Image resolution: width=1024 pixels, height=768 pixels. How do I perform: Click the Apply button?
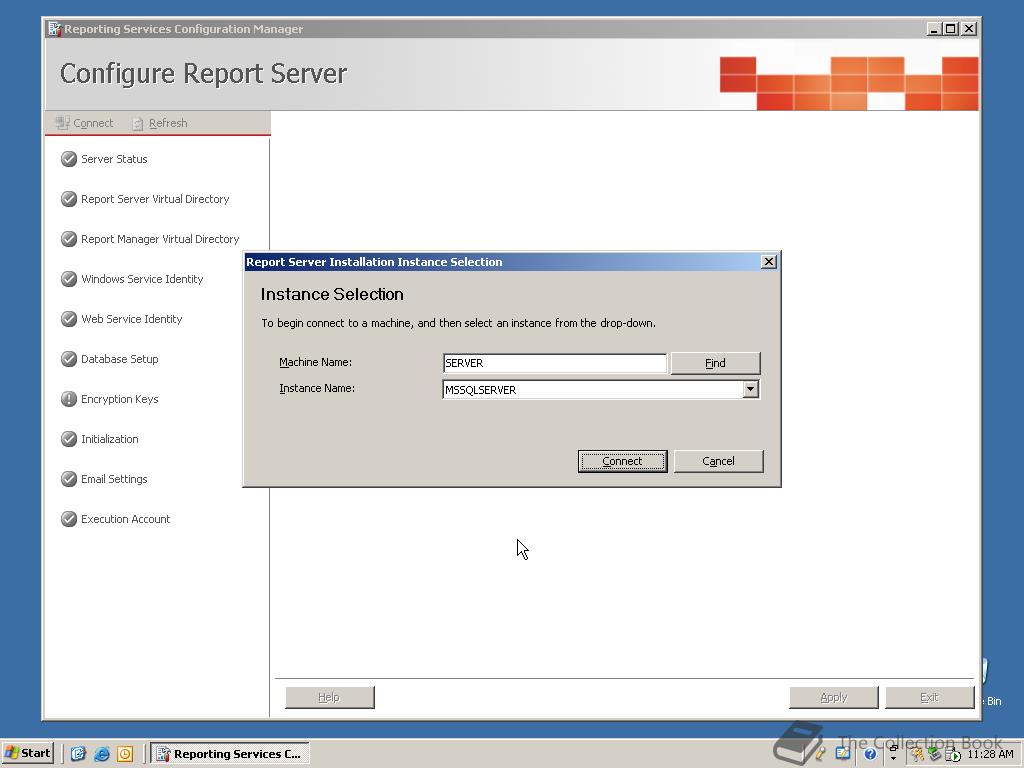[x=834, y=697]
